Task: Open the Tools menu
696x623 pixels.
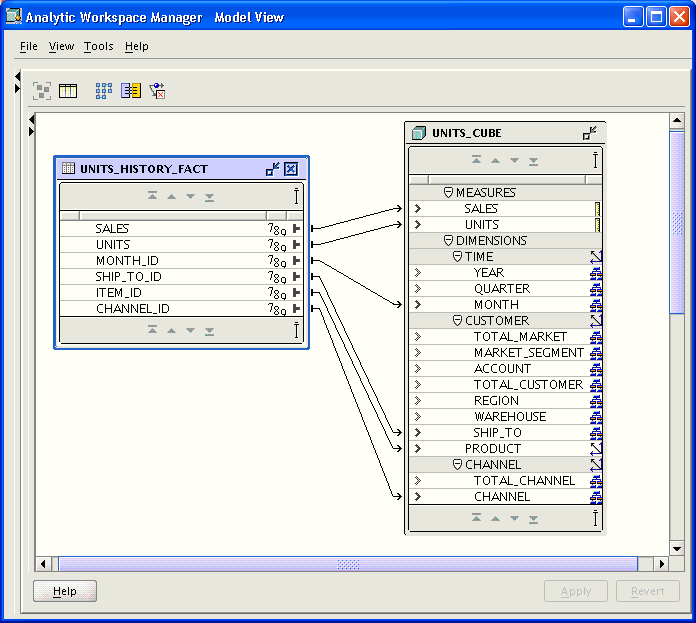Action: [x=99, y=46]
